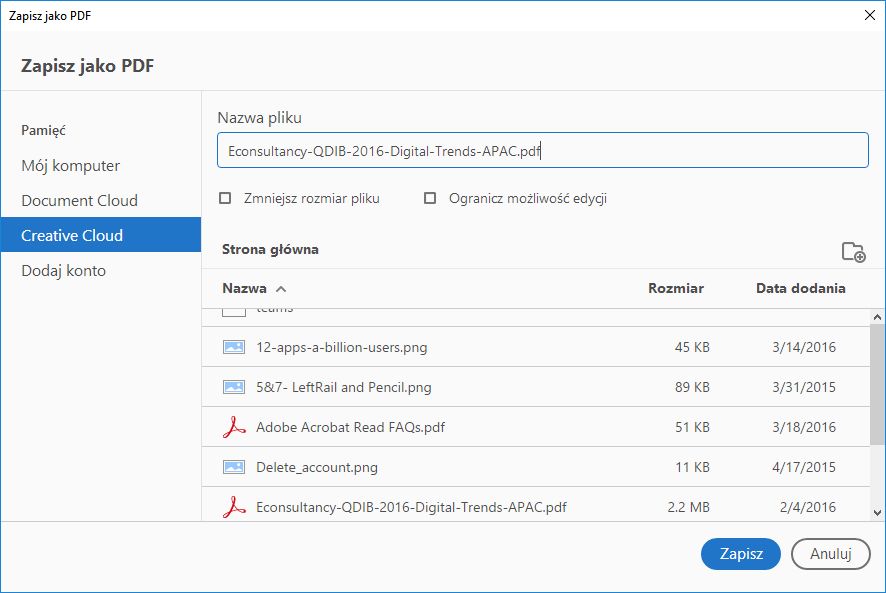Image resolution: width=886 pixels, height=593 pixels.
Task: Click the partially hidden folder icon at list top
Action: click(x=233, y=310)
